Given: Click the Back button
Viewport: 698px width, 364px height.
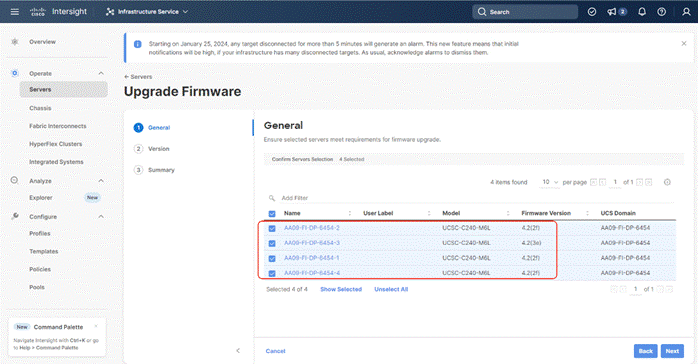Looking at the screenshot, I should tap(645, 351).
